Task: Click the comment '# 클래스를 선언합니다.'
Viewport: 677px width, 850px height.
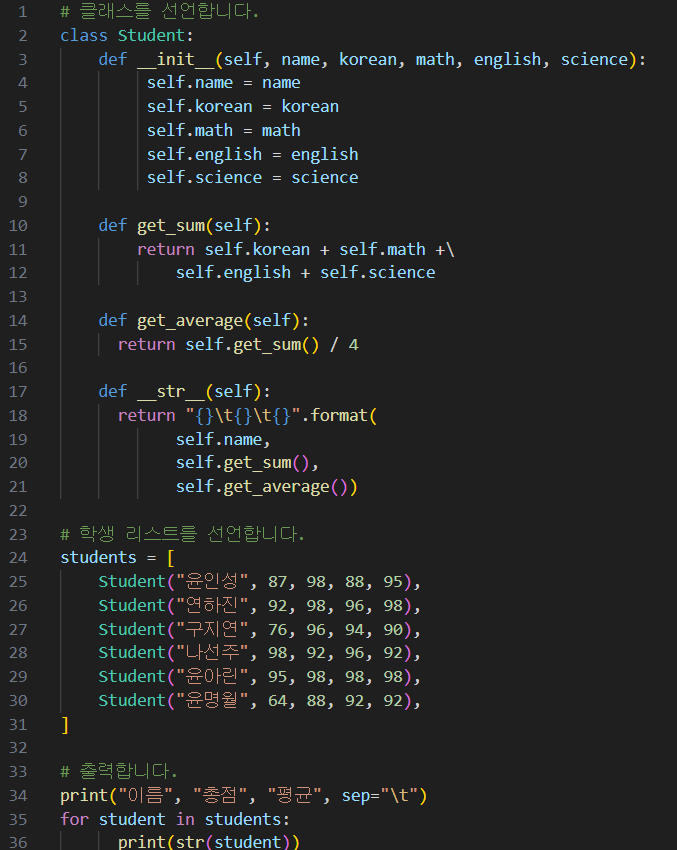Action: [160, 11]
